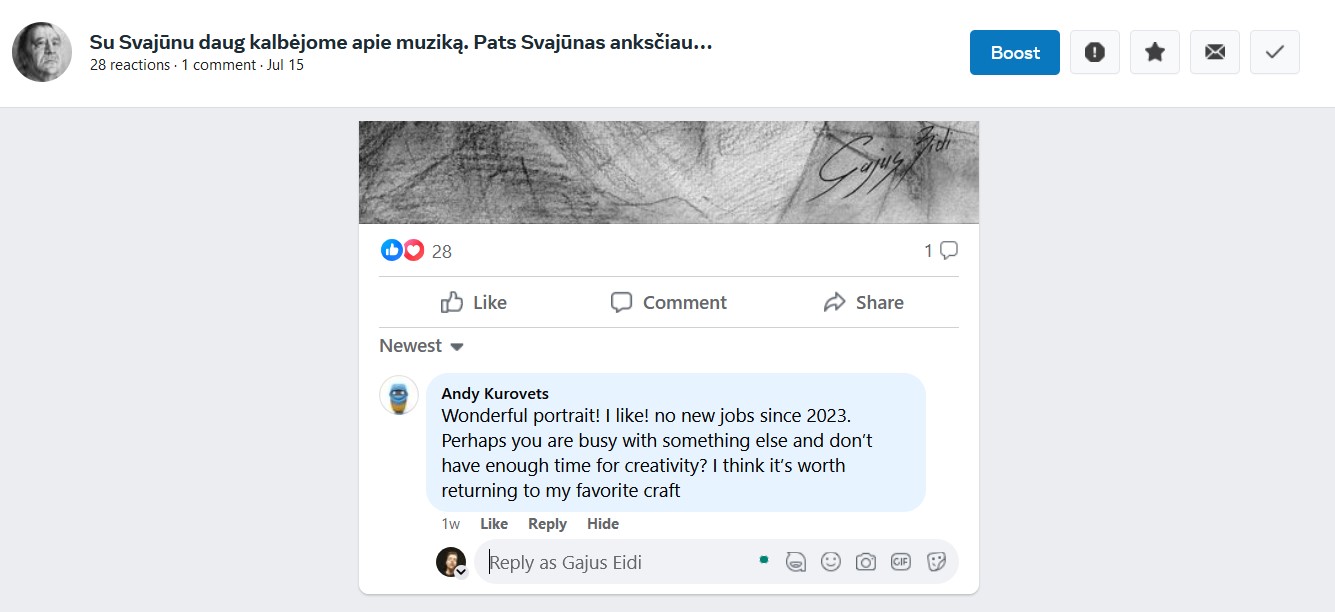Click the envelope mail icon

[1215, 53]
